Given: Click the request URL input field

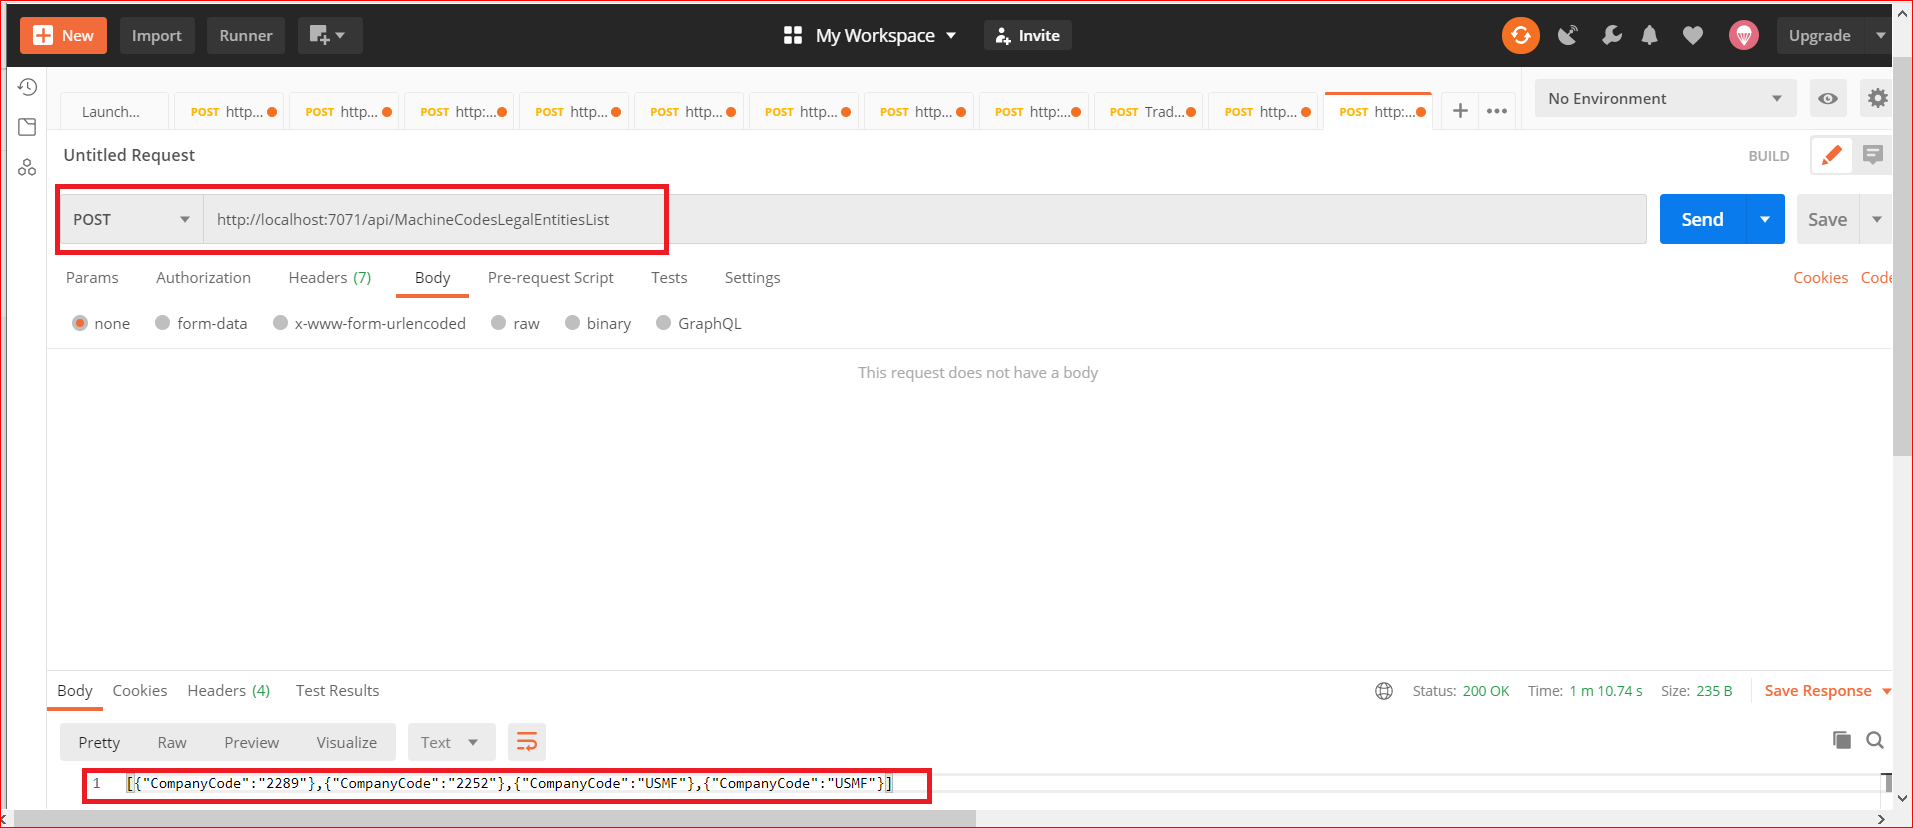Looking at the screenshot, I should pos(925,219).
